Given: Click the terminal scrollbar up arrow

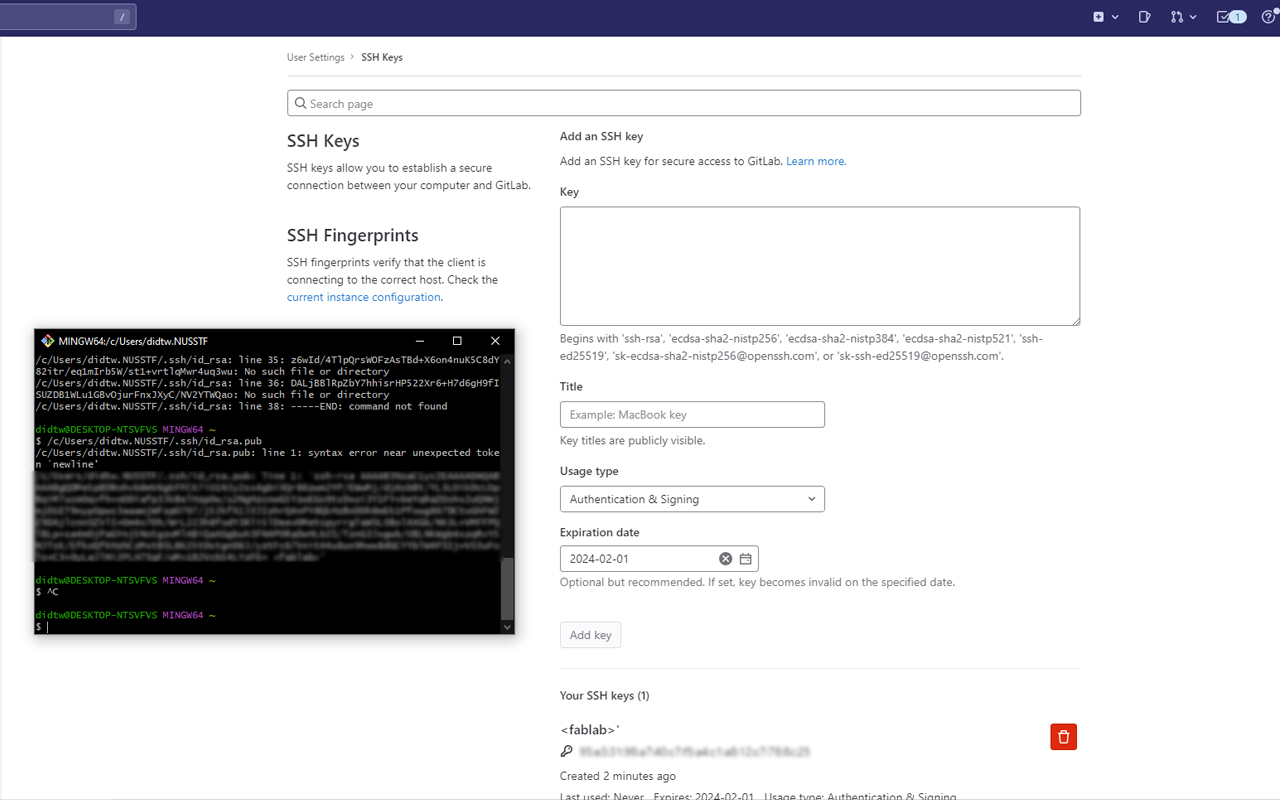Looking at the screenshot, I should (507, 361).
